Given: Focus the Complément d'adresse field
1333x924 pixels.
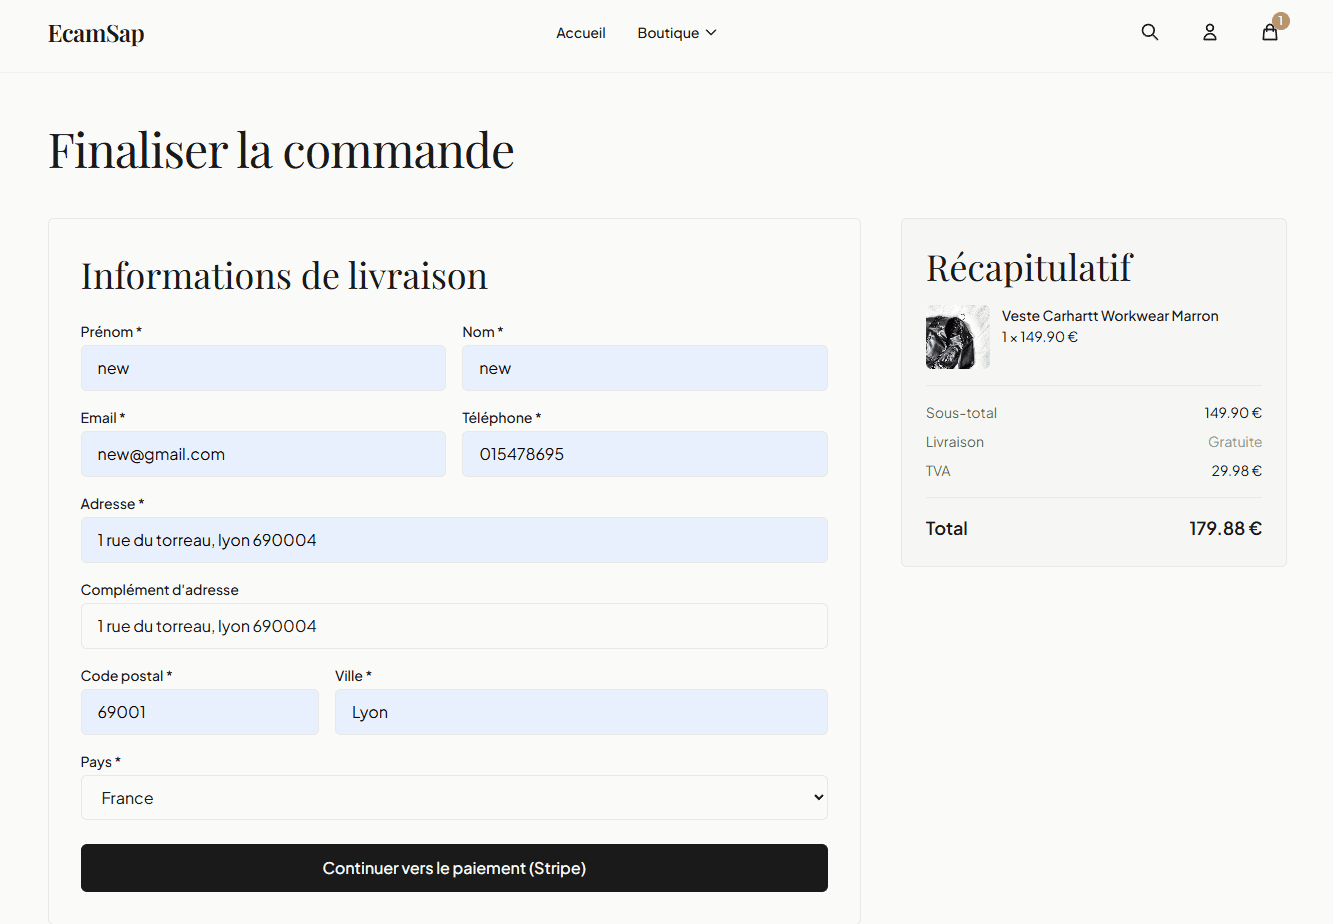Looking at the screenshot, I should click(454, 626).
